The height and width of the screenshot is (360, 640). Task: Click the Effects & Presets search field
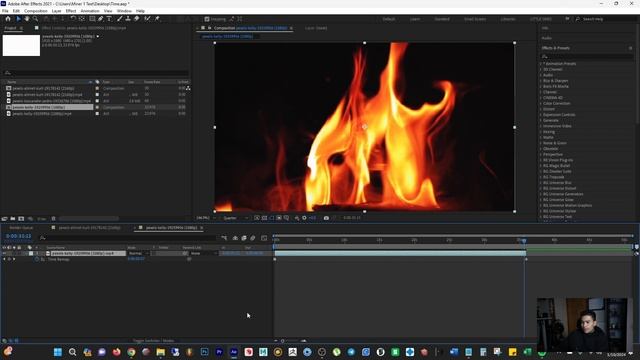(587, 56)
